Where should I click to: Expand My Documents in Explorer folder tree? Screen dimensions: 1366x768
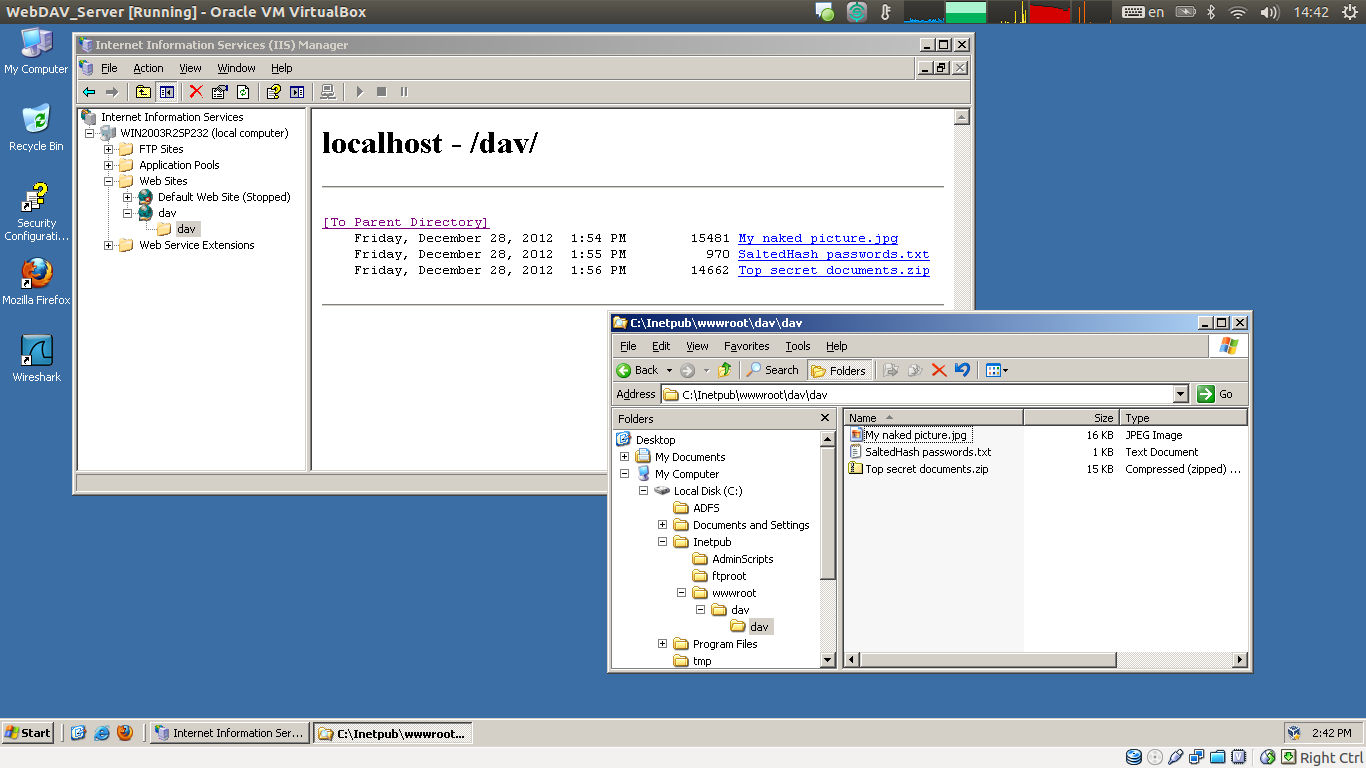click(624, 457)
